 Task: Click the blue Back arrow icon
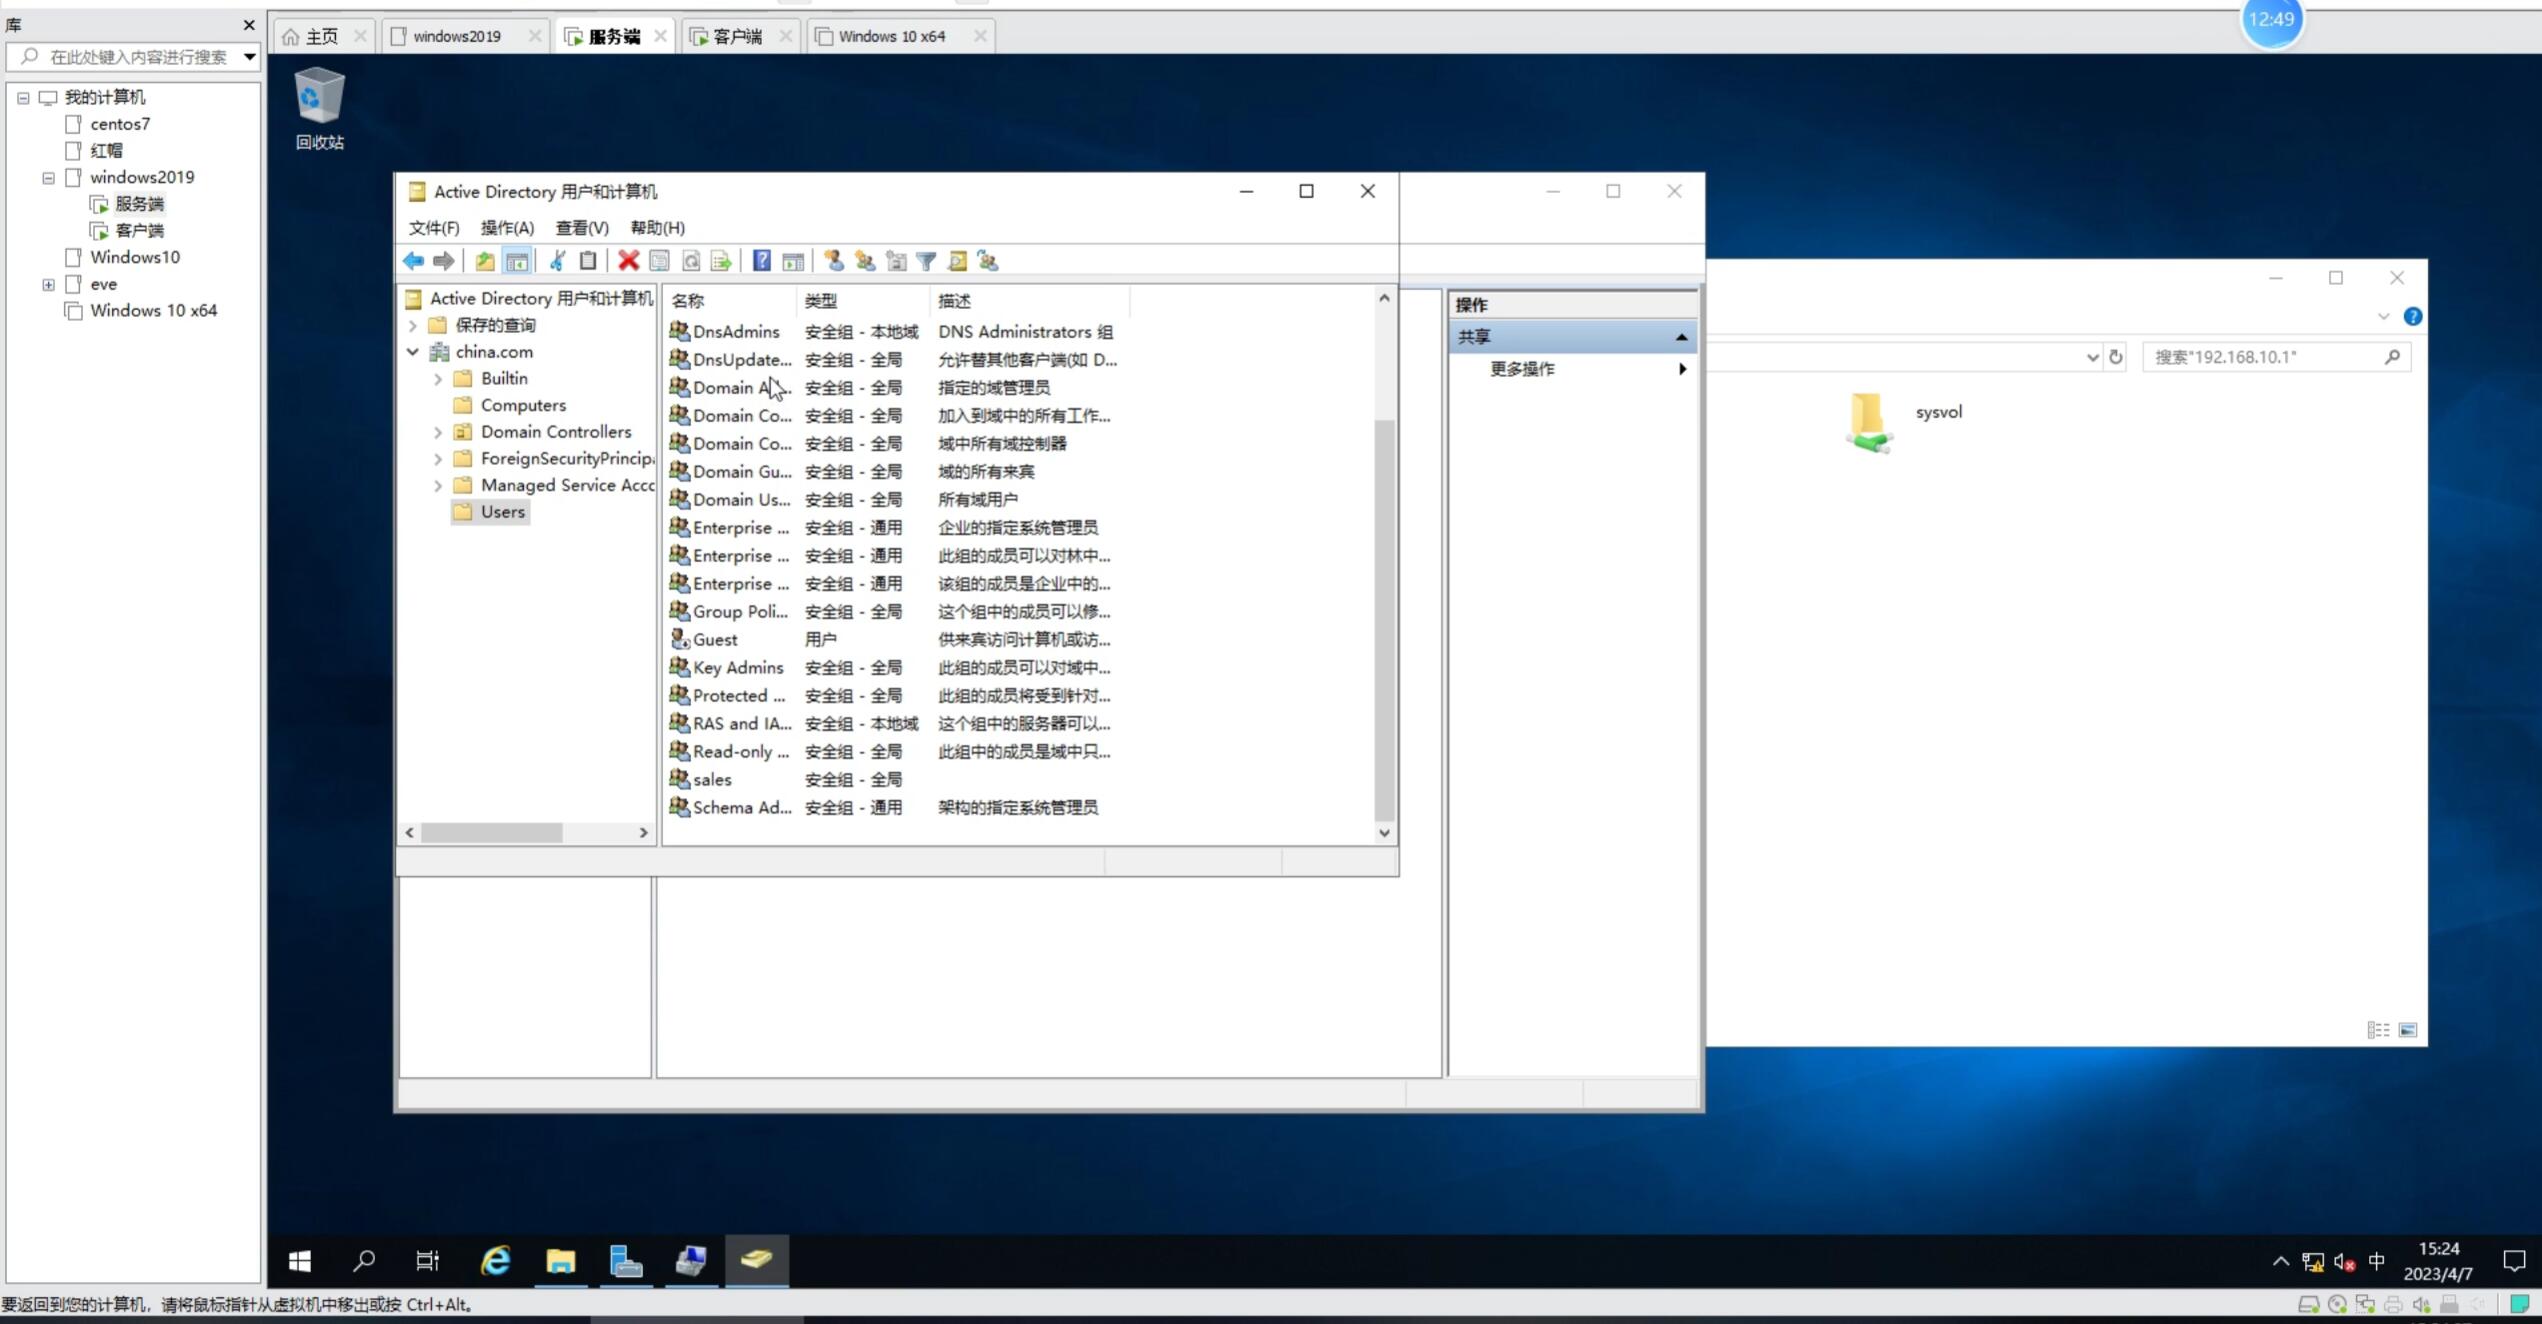pyautogui.click(x=413, y=261)
